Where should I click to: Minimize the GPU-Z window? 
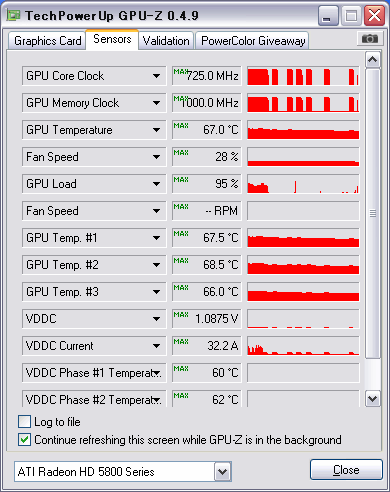click(328, 15)
